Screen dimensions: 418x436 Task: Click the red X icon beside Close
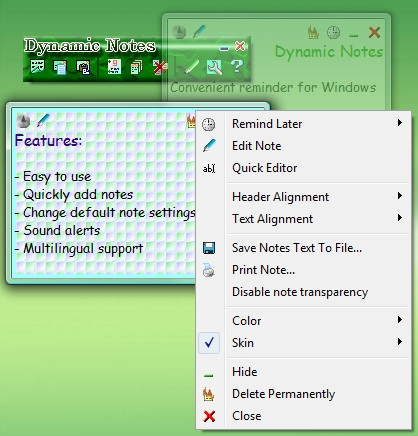click(x=209, y=416)
